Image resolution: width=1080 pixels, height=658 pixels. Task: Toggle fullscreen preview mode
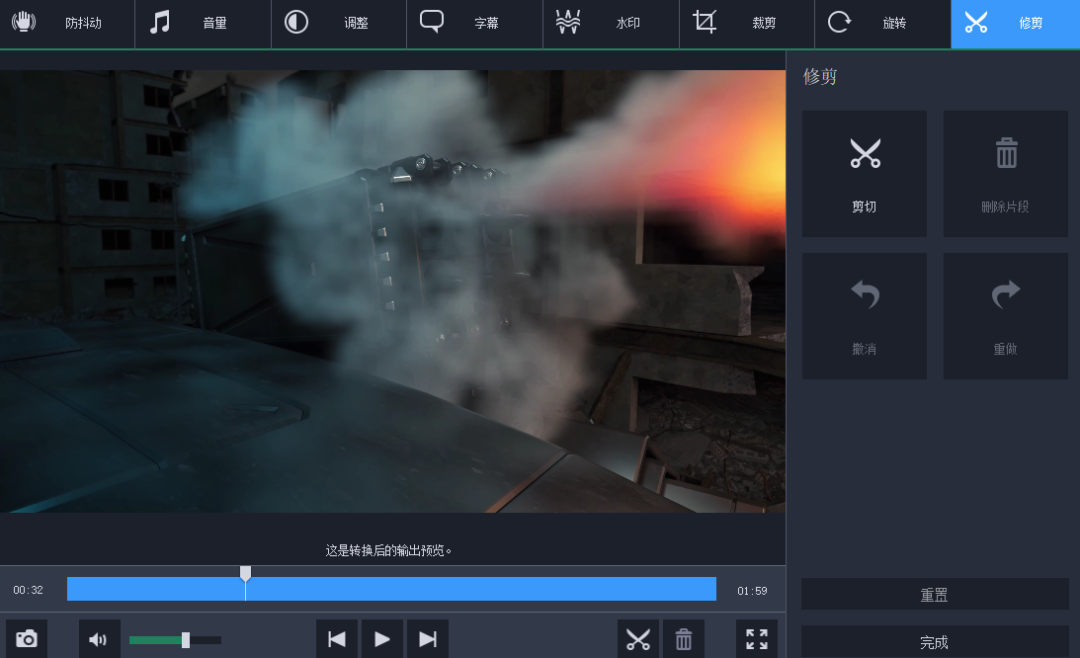(x=757, y=639)
